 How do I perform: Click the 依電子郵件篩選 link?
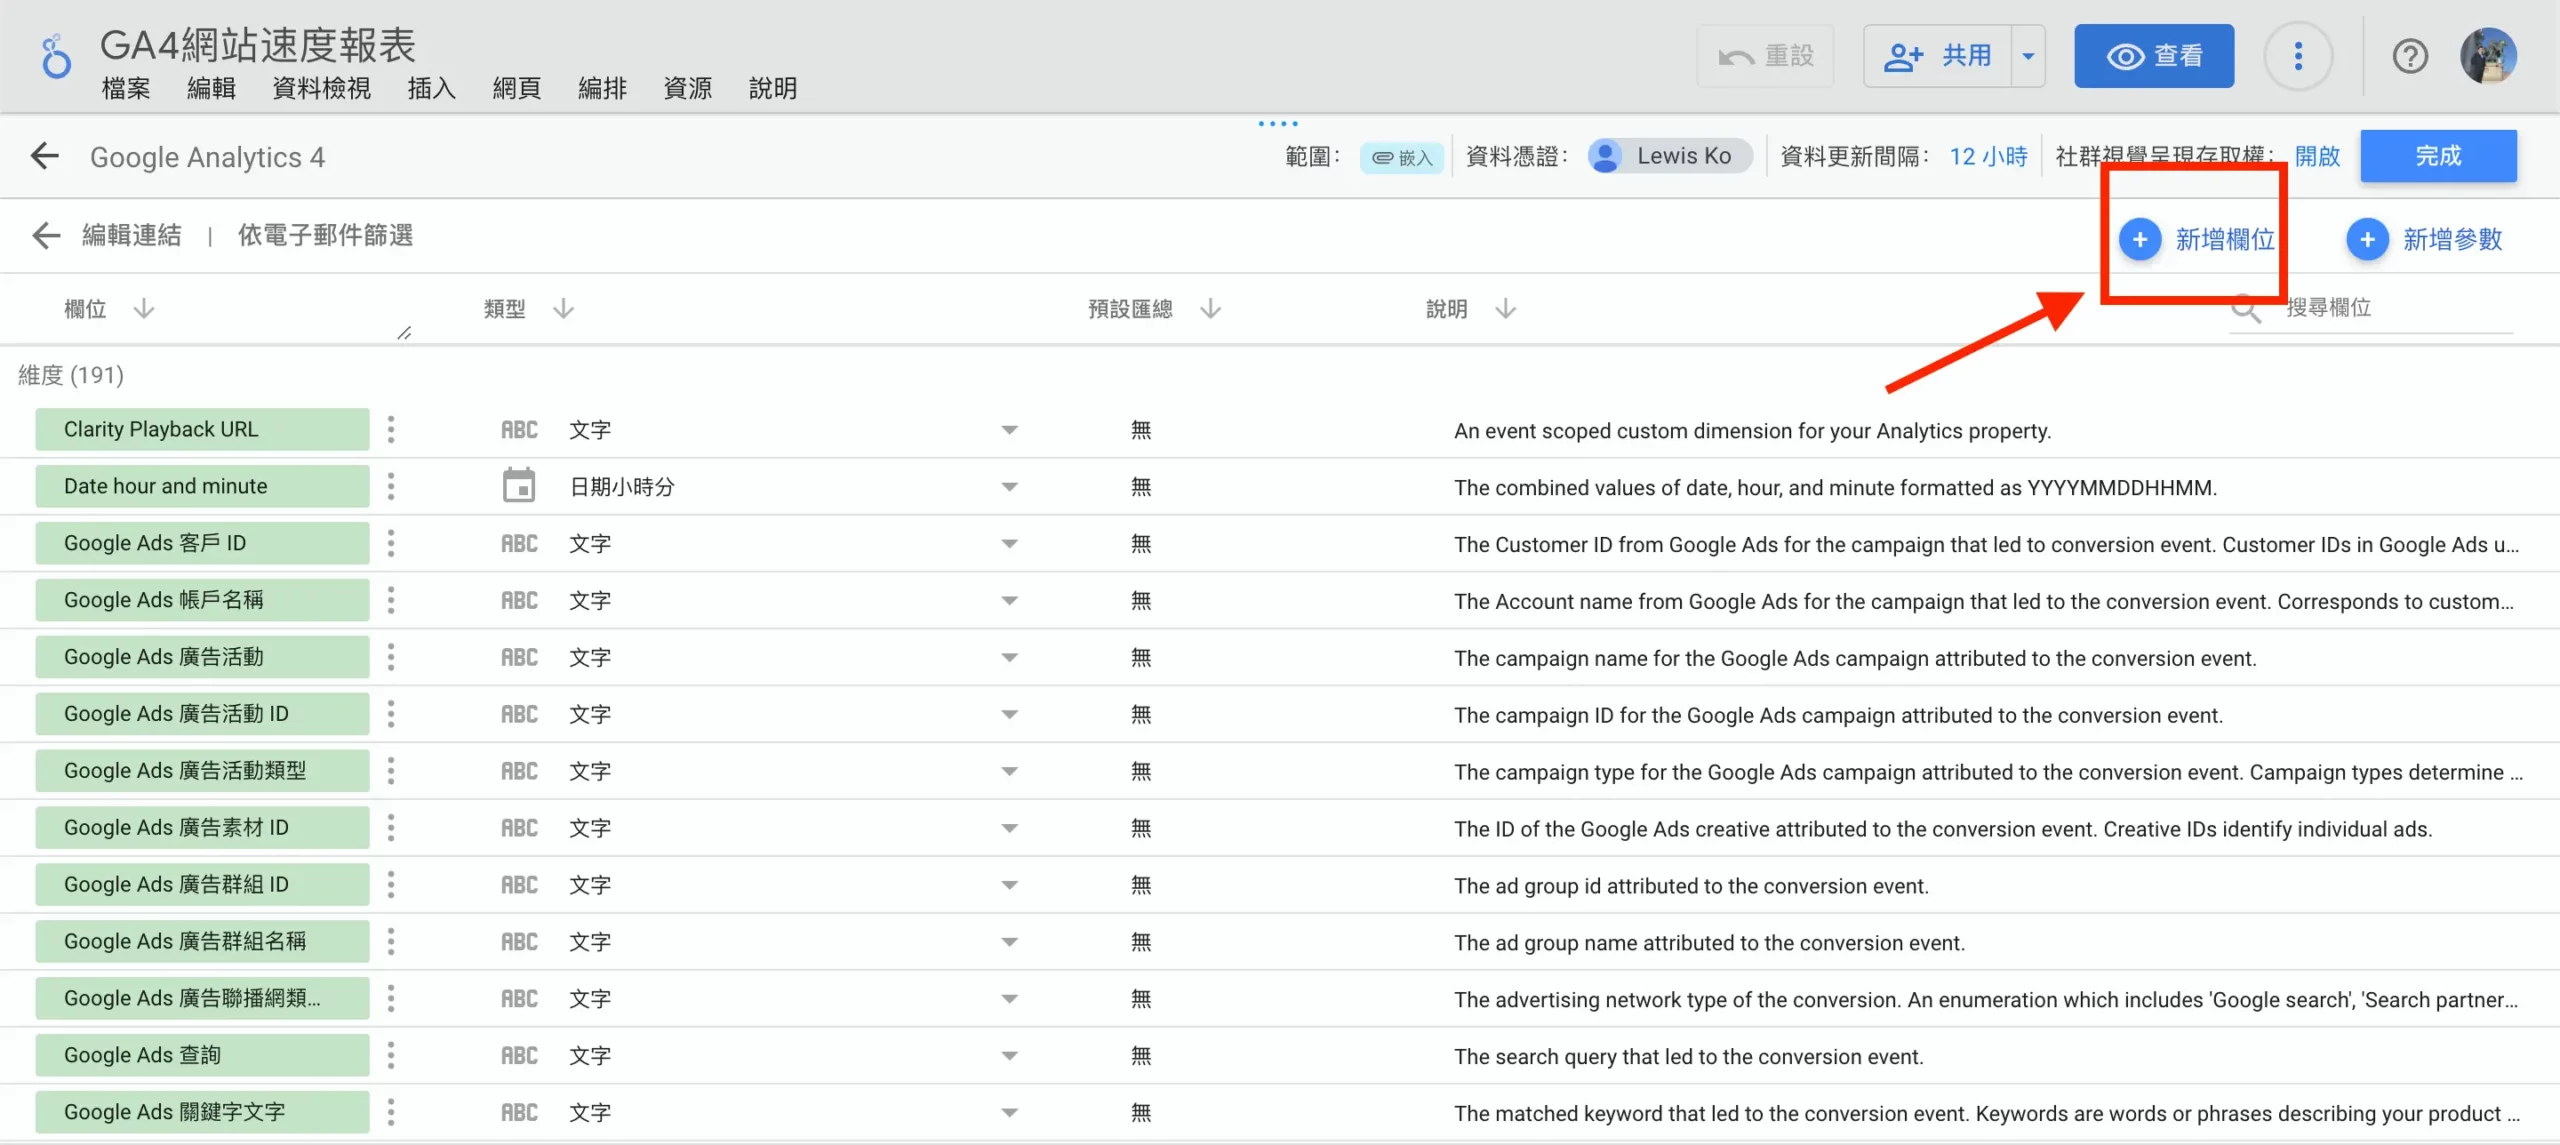pos(325,235)
